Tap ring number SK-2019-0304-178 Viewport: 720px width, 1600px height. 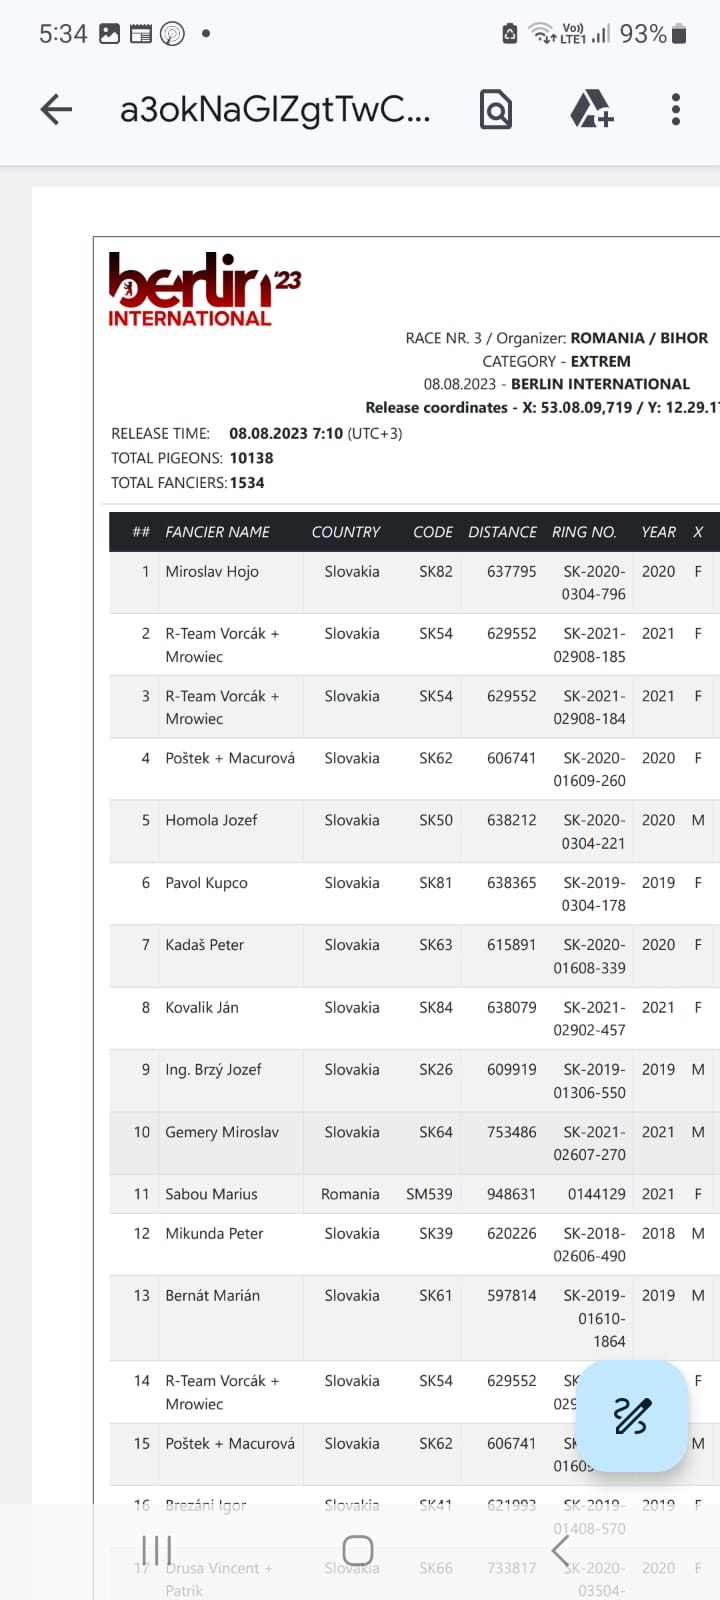tap(593, 894)
